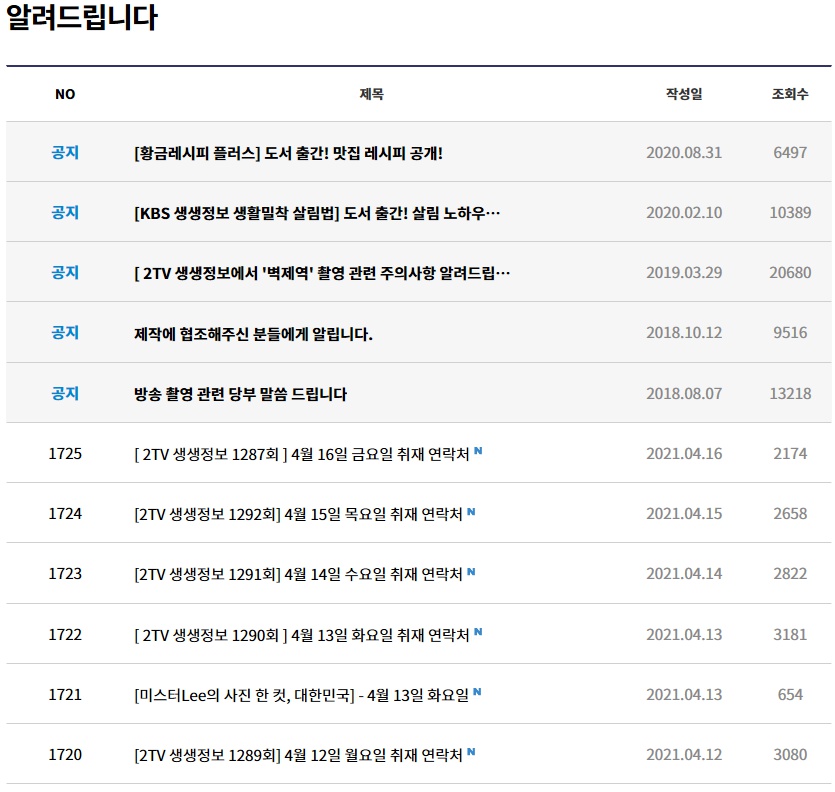
Task: Open post '1291회 4월 14일 수요일 취재 연락처'
Action: coord(298,575)
